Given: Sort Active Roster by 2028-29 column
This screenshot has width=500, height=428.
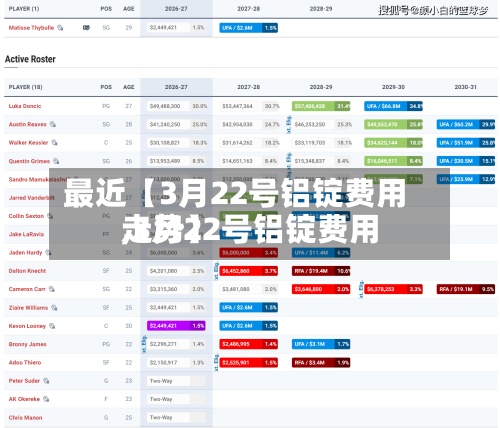Looking at the screenshot, I should [321, 87].
